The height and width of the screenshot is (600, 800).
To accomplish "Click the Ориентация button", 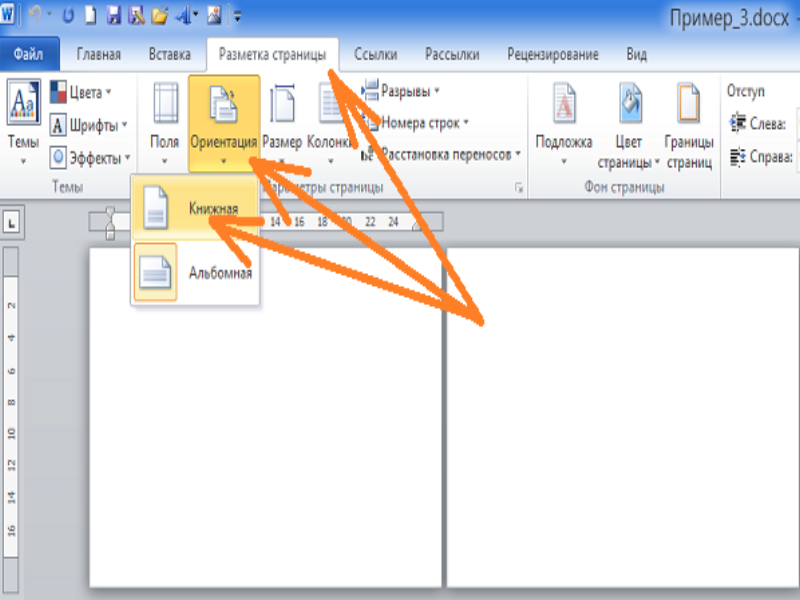I will (223, 122).
